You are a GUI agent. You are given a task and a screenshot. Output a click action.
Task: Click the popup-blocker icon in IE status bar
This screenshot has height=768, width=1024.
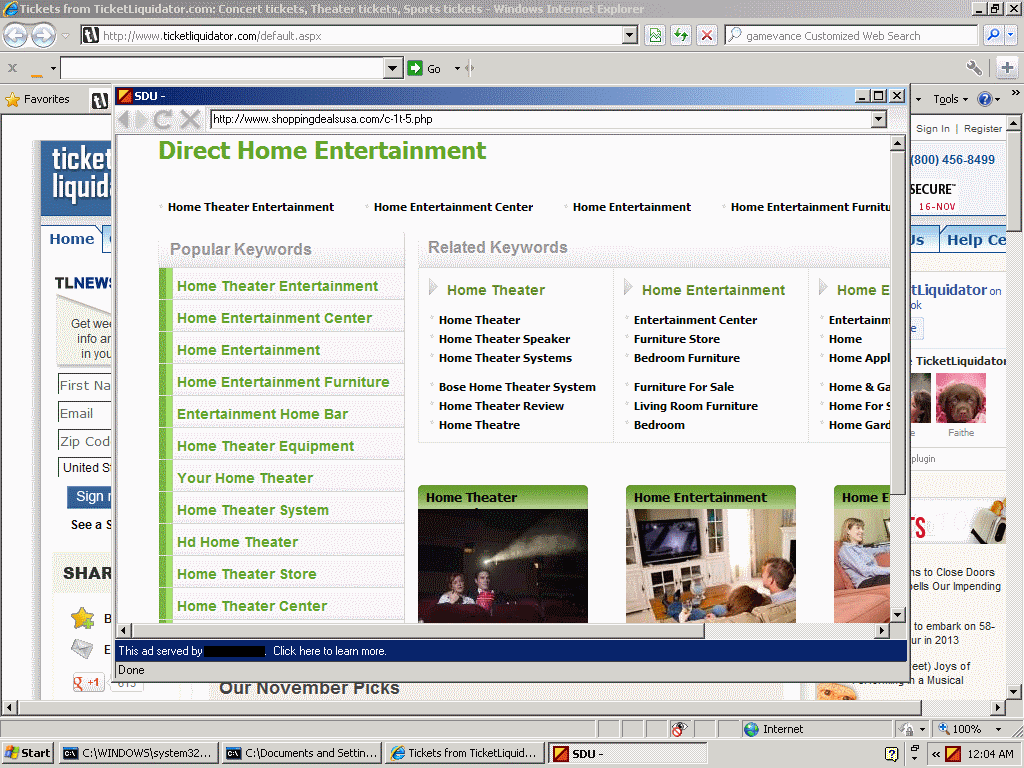click(x=679, y=729)
